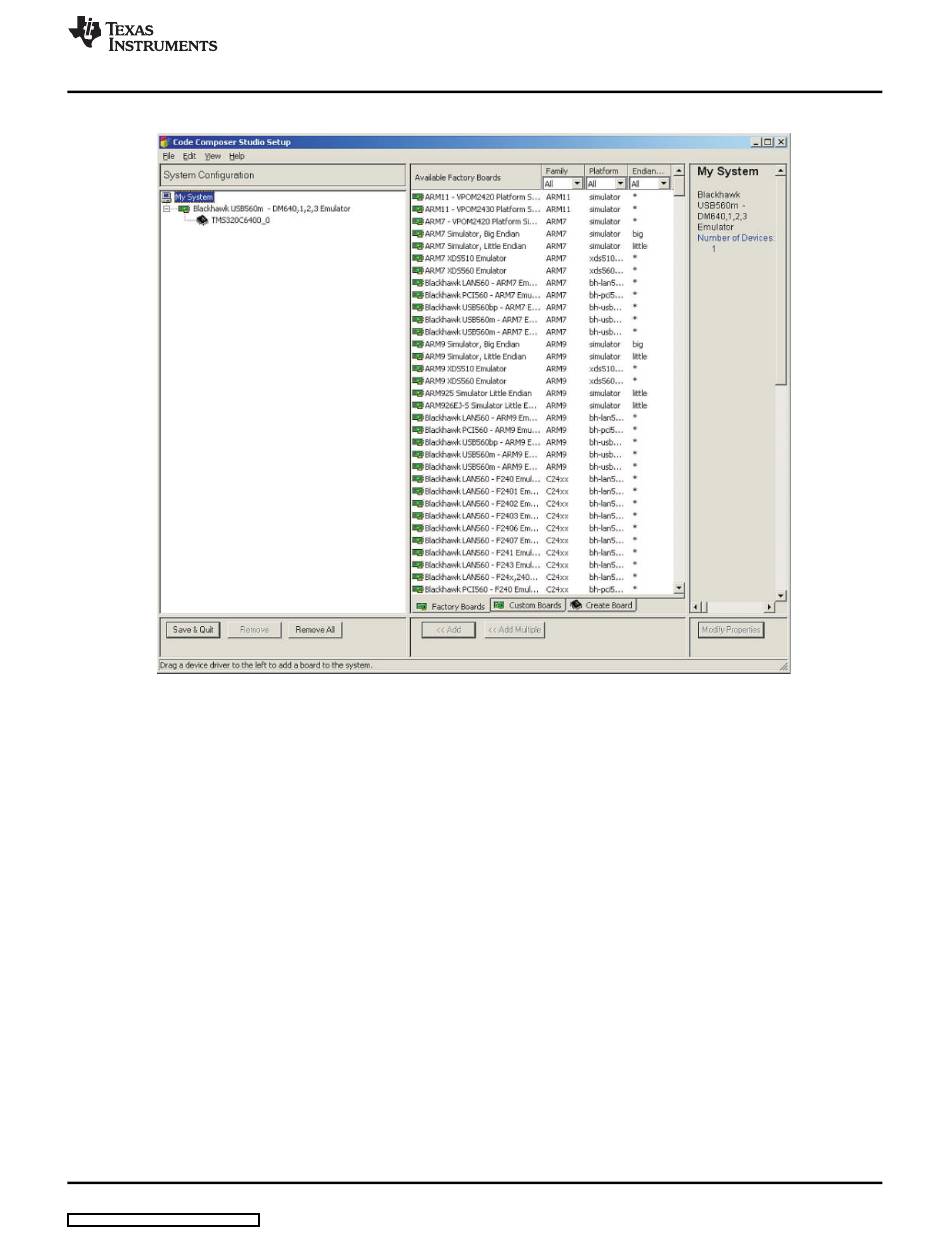Select the "Blackhawk PCI560 - F240 Emul..." row
Viewport: 950px width, 1241px height.
point(542,589)
